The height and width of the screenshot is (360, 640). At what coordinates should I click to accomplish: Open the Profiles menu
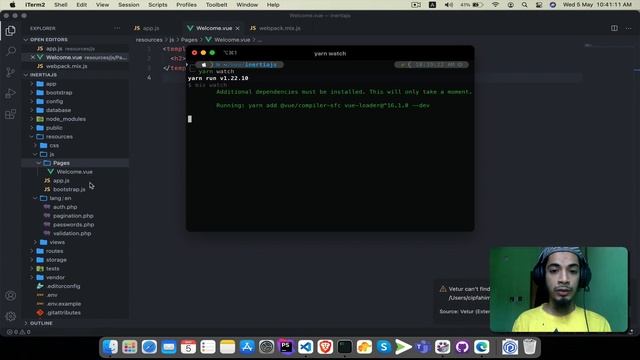(x=186, y=5)
